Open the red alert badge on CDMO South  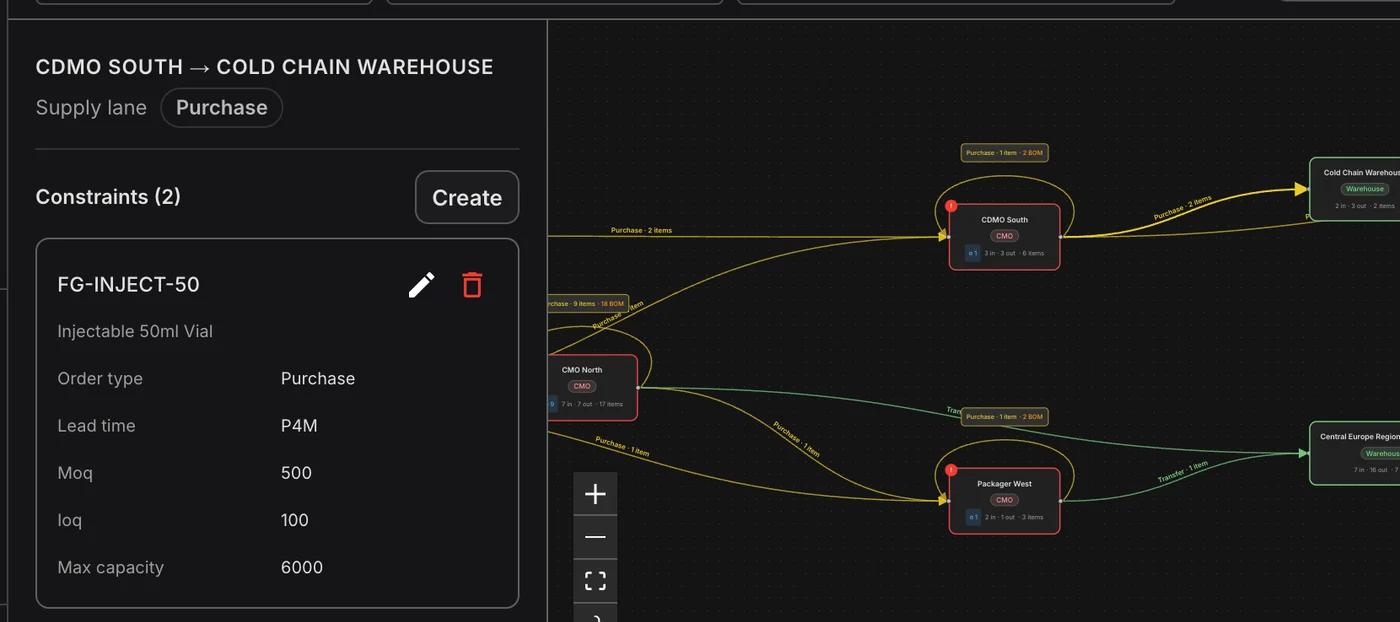(951, 206)
